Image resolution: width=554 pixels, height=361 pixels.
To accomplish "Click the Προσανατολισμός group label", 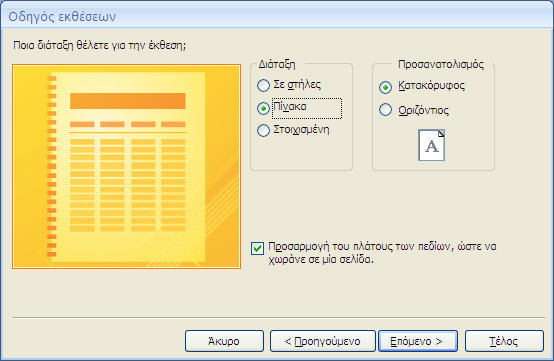I will tap(441, 64).
